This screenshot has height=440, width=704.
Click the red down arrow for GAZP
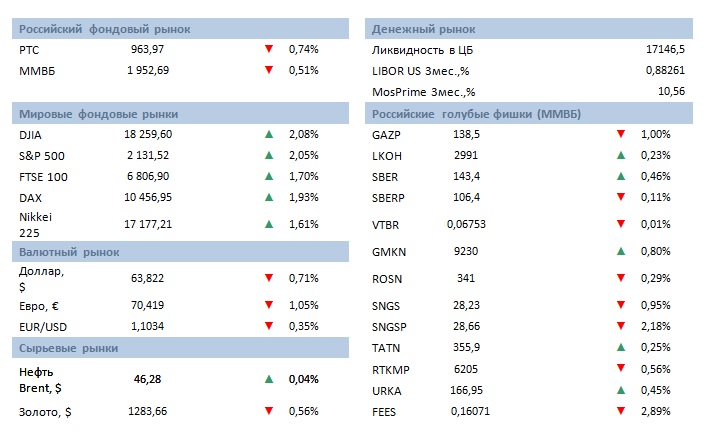click(x=621, y=133)
